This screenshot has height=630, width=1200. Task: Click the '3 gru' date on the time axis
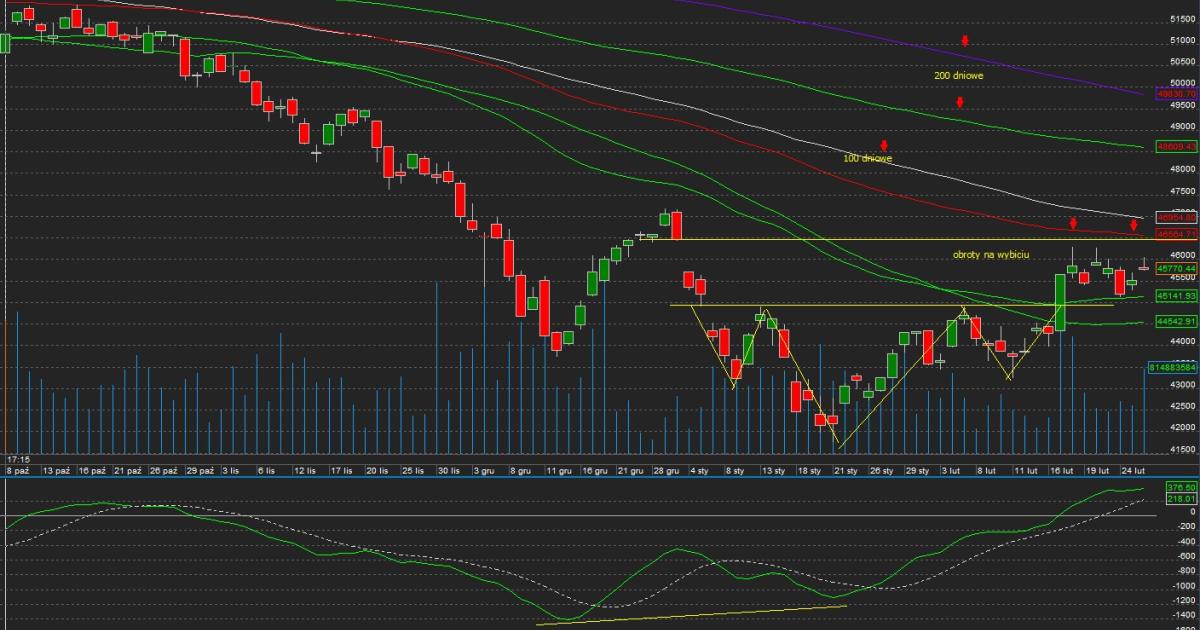(483, 470)
